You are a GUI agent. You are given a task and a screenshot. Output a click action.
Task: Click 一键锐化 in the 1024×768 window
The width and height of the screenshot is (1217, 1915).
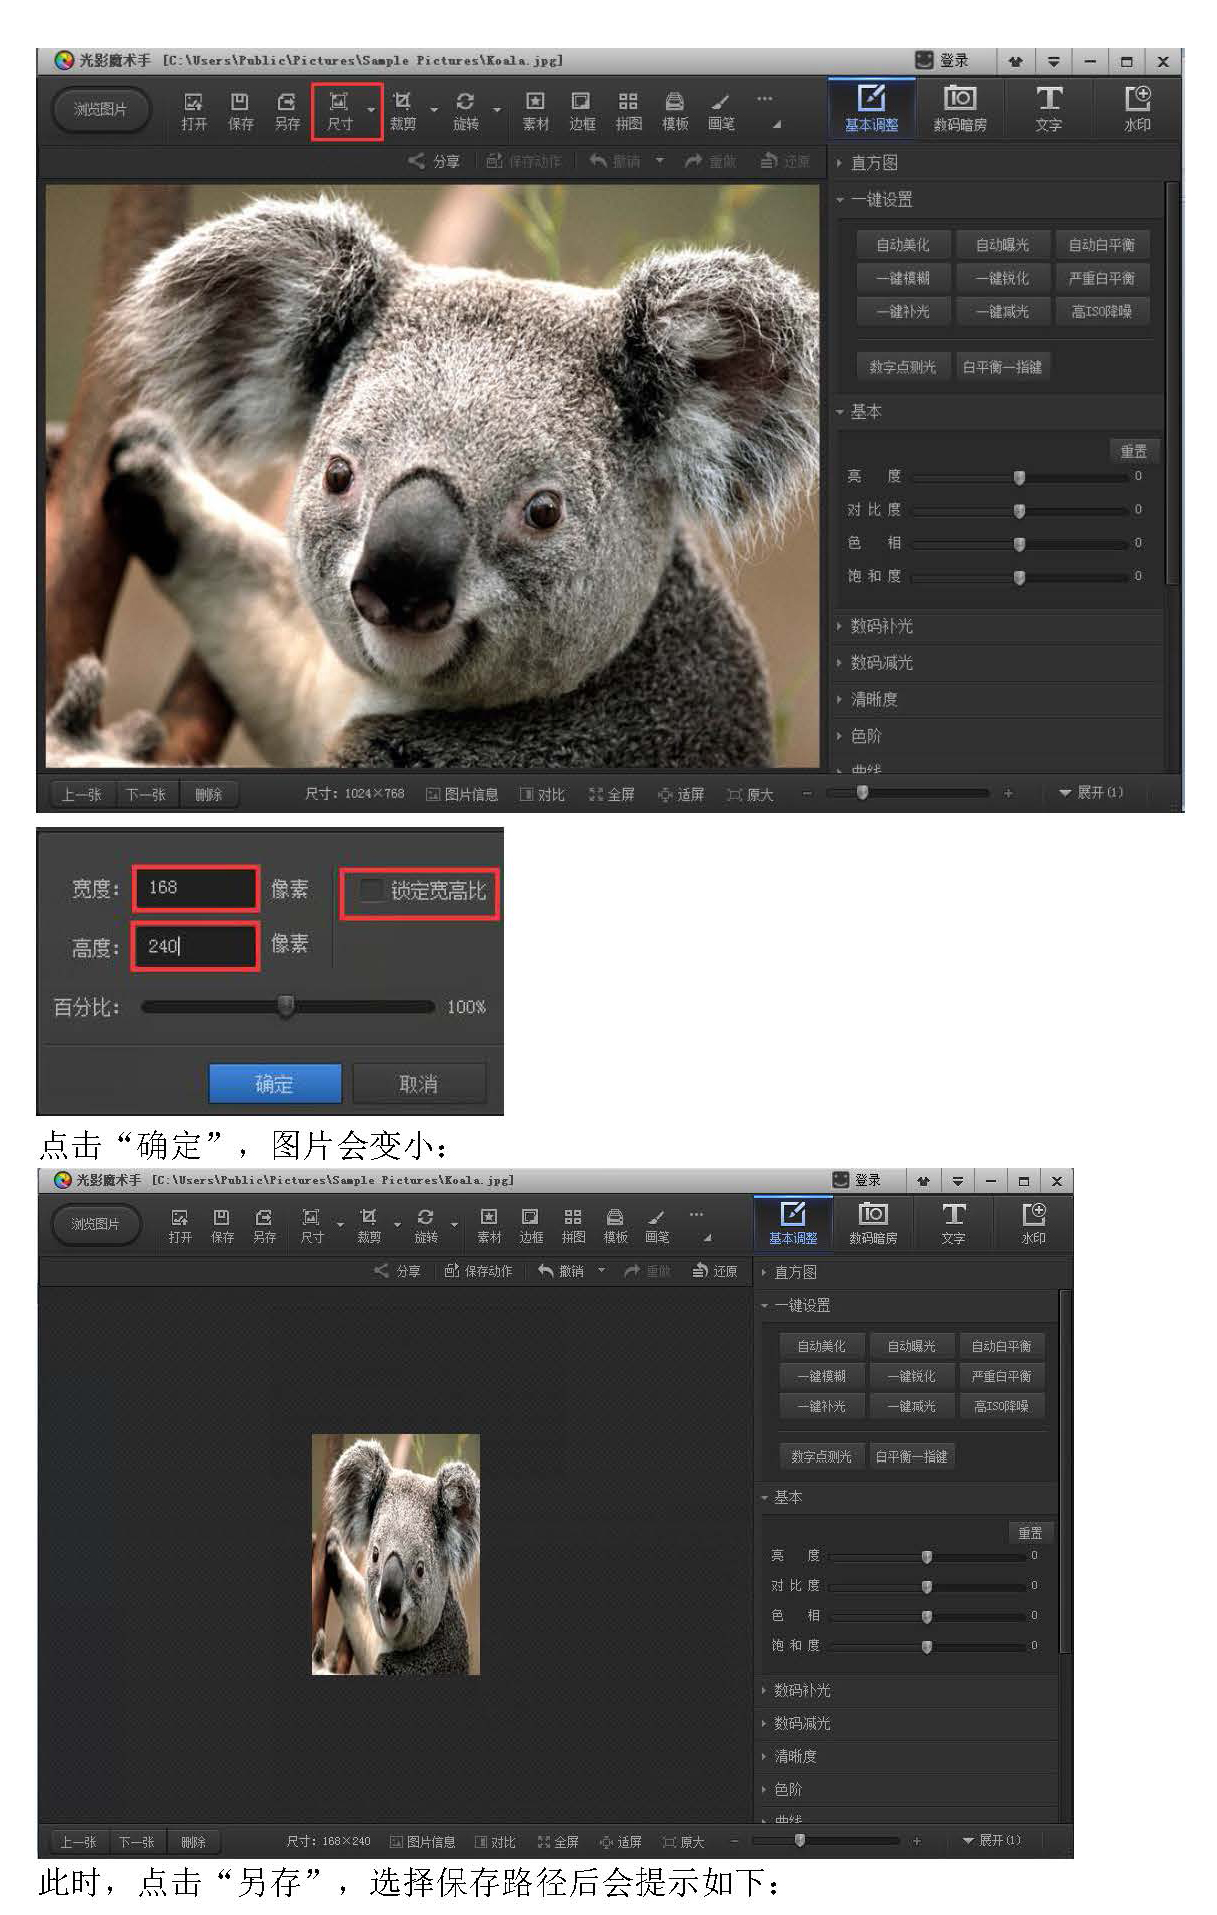point(1002,278)
